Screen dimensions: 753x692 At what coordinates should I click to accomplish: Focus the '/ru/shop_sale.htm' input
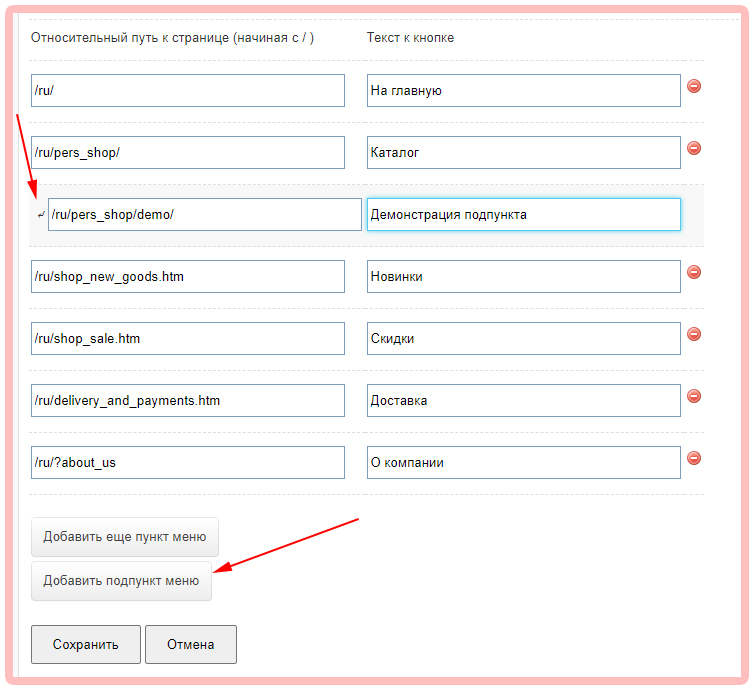[188, 338]
